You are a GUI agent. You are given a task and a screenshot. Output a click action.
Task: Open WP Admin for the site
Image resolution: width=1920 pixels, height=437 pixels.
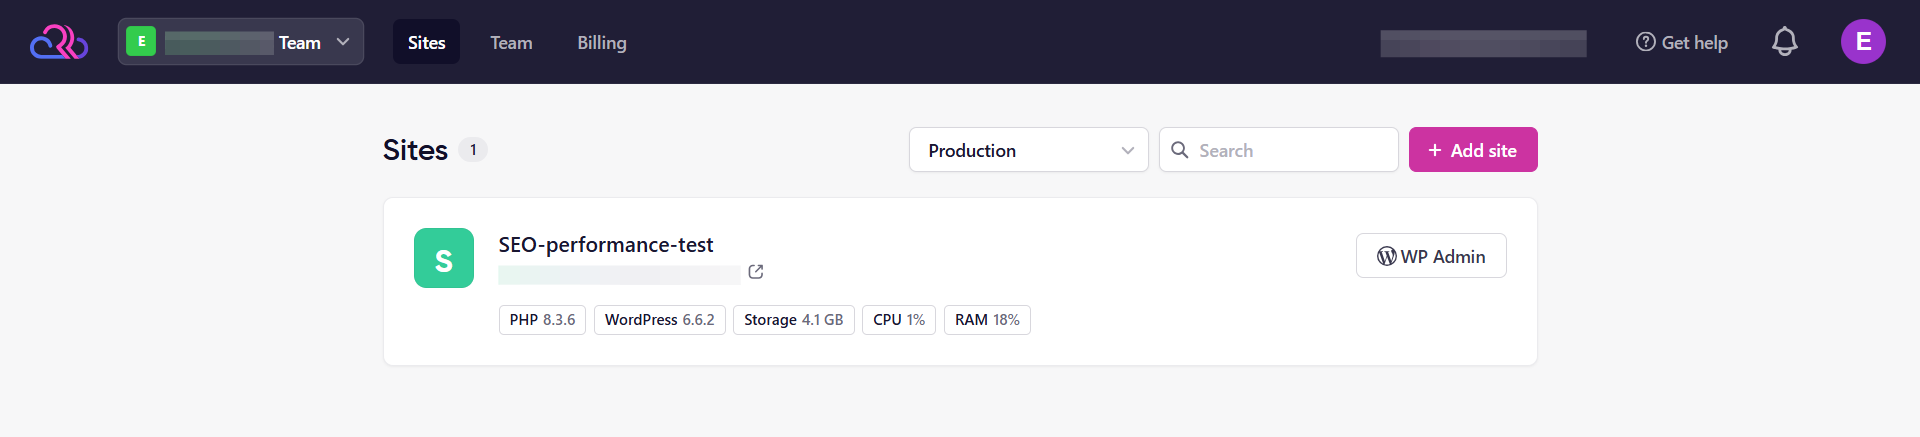coord(1431,256)
